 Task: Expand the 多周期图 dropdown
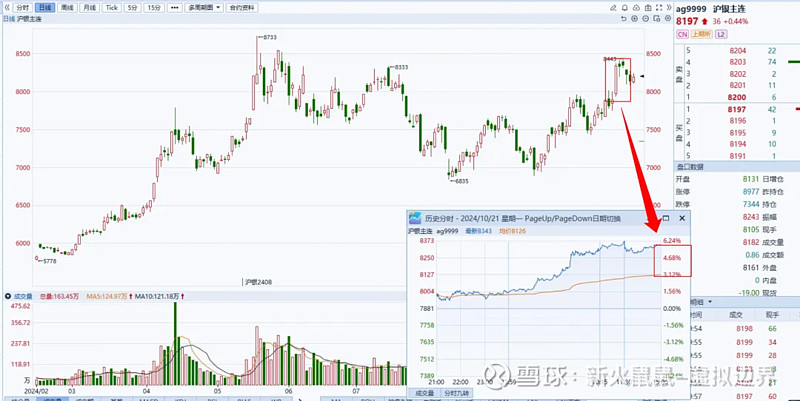[x=204, y=8]
